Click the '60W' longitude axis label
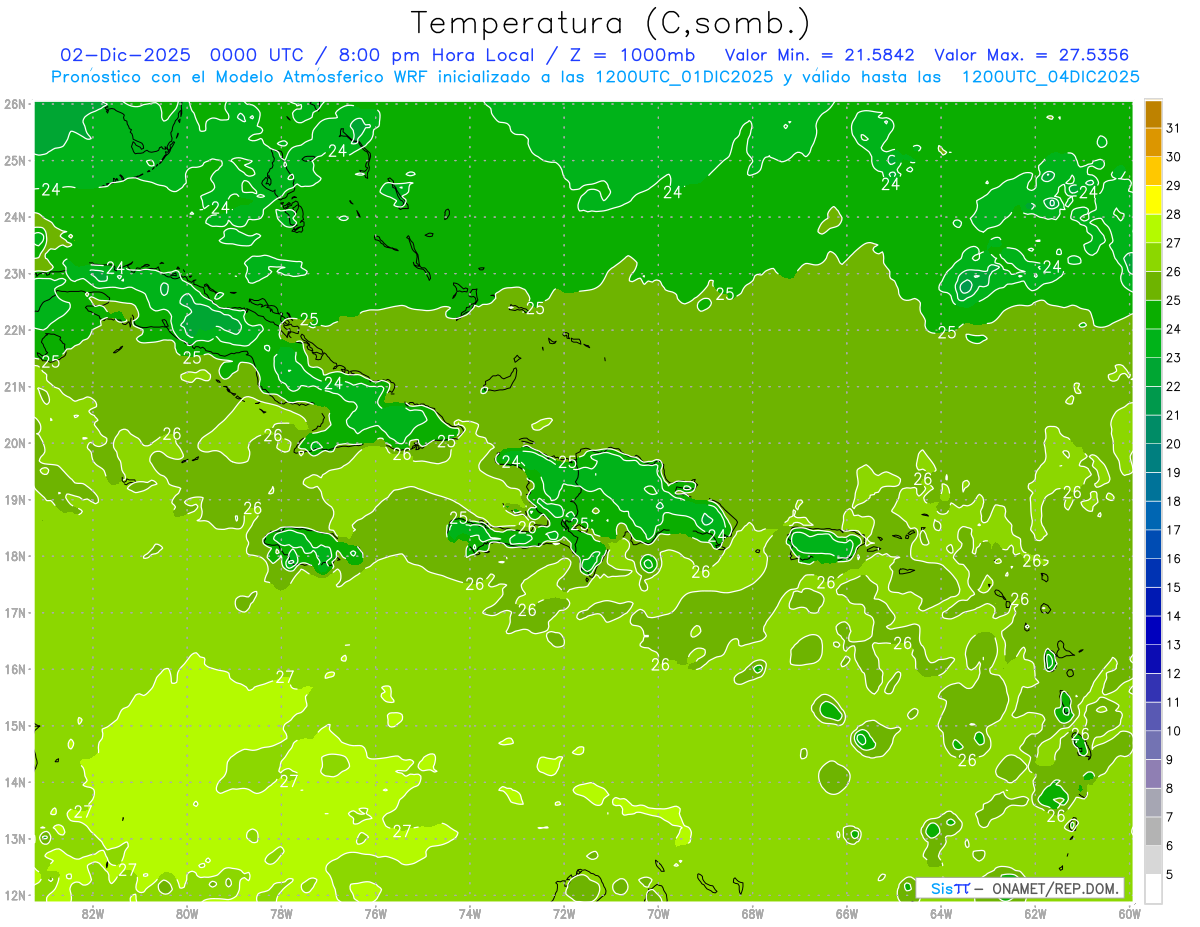 (x=1129, y=913)
